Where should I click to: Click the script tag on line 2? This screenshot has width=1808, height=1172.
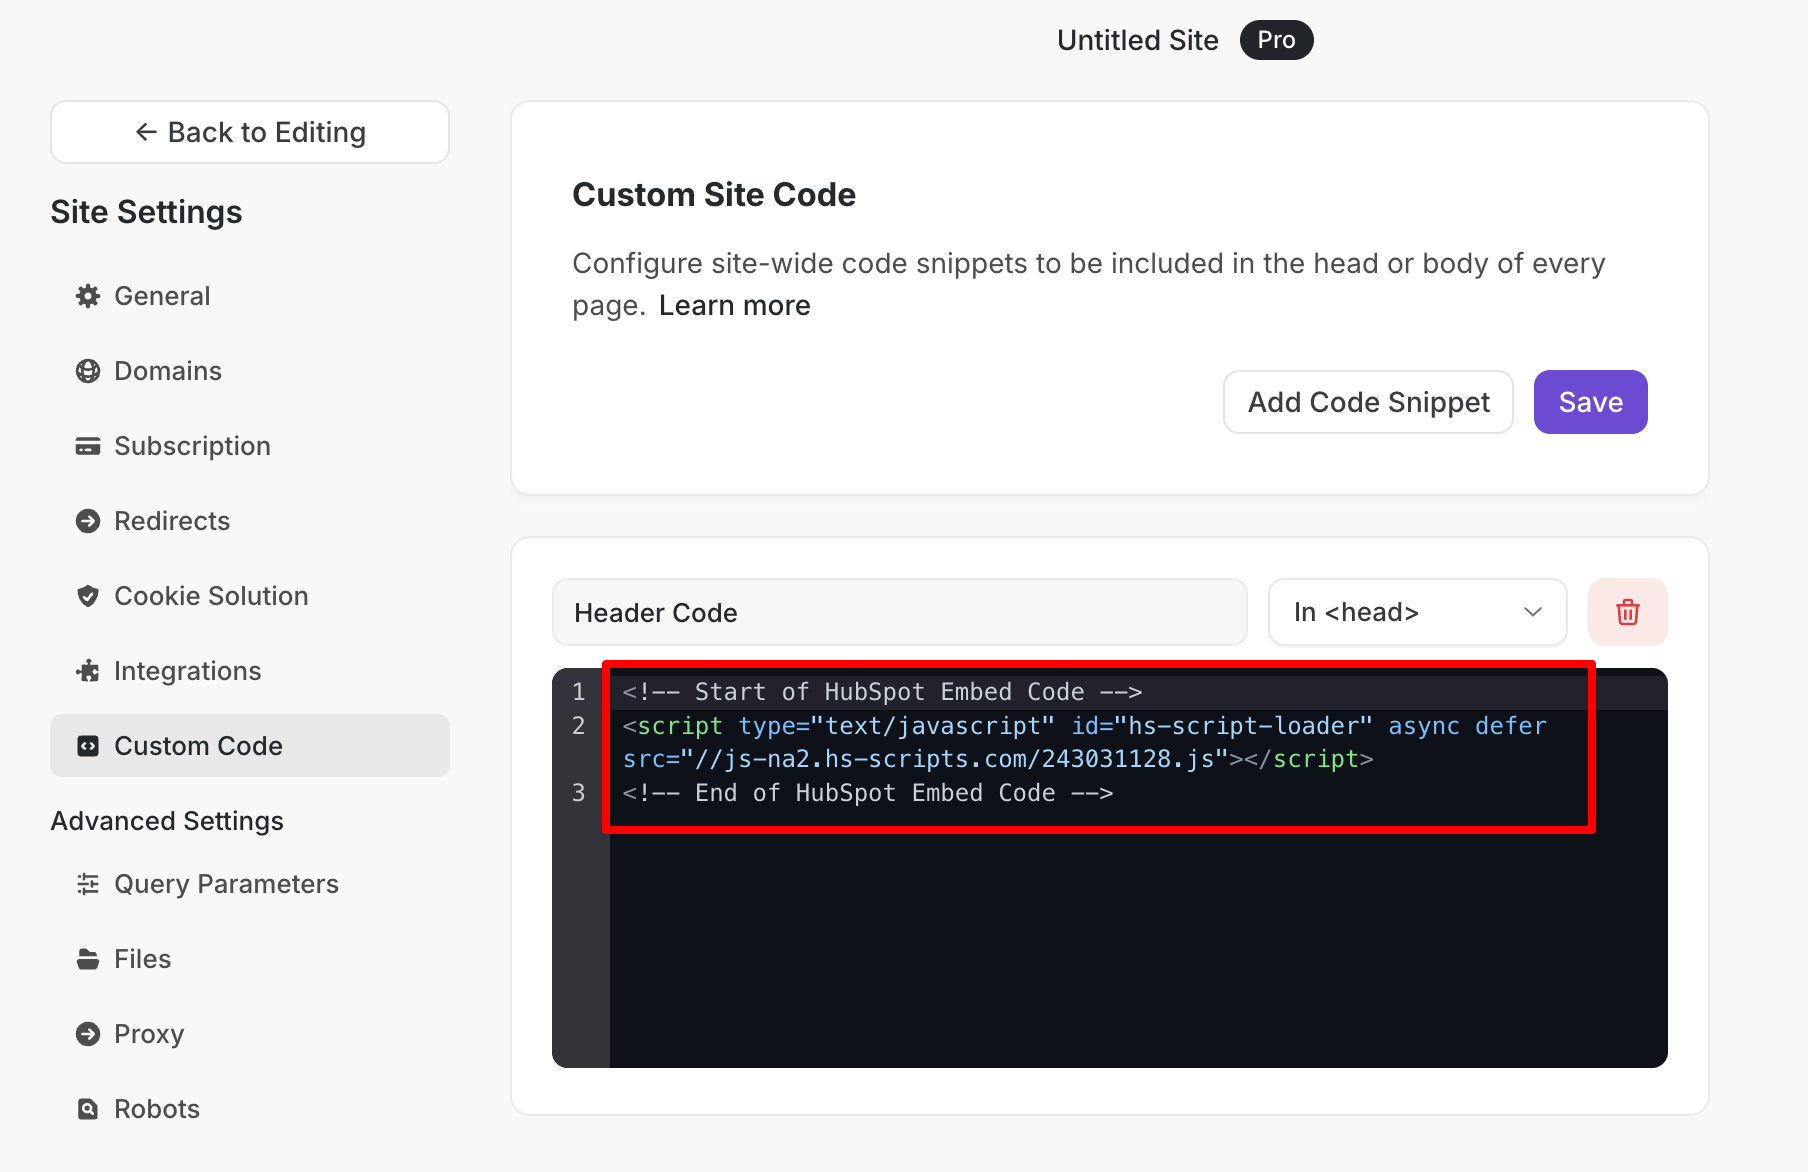pyautogui.click(x=1085, y=742)
